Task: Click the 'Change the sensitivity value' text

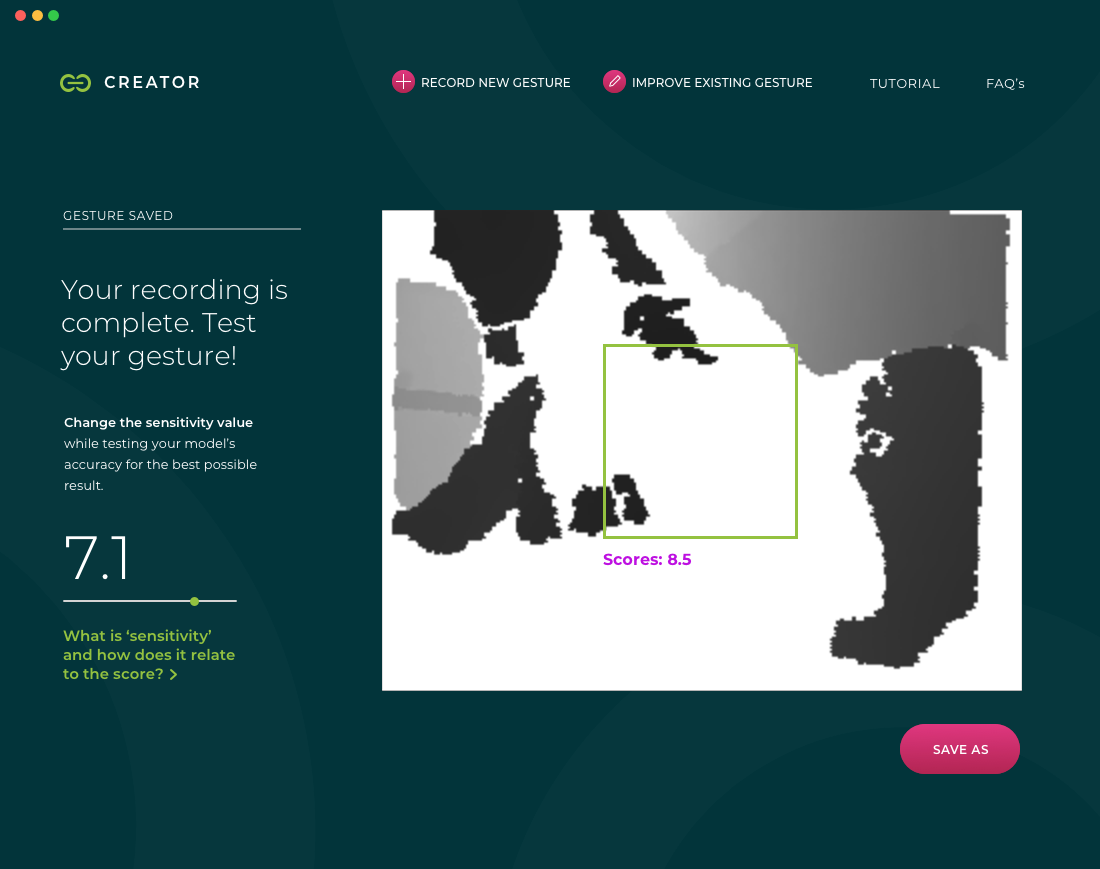Action: pyautogui.click(x=158, y=422)
